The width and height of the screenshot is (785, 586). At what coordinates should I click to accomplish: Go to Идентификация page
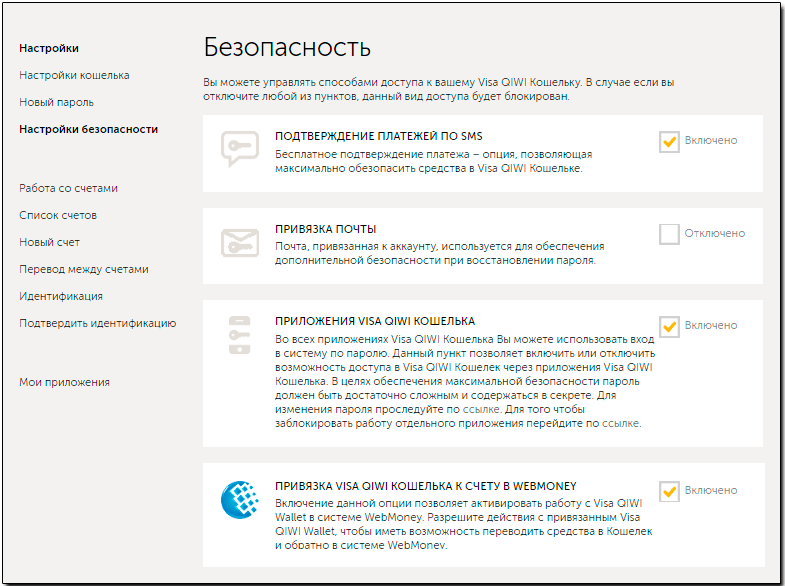(x=61, y=296)
